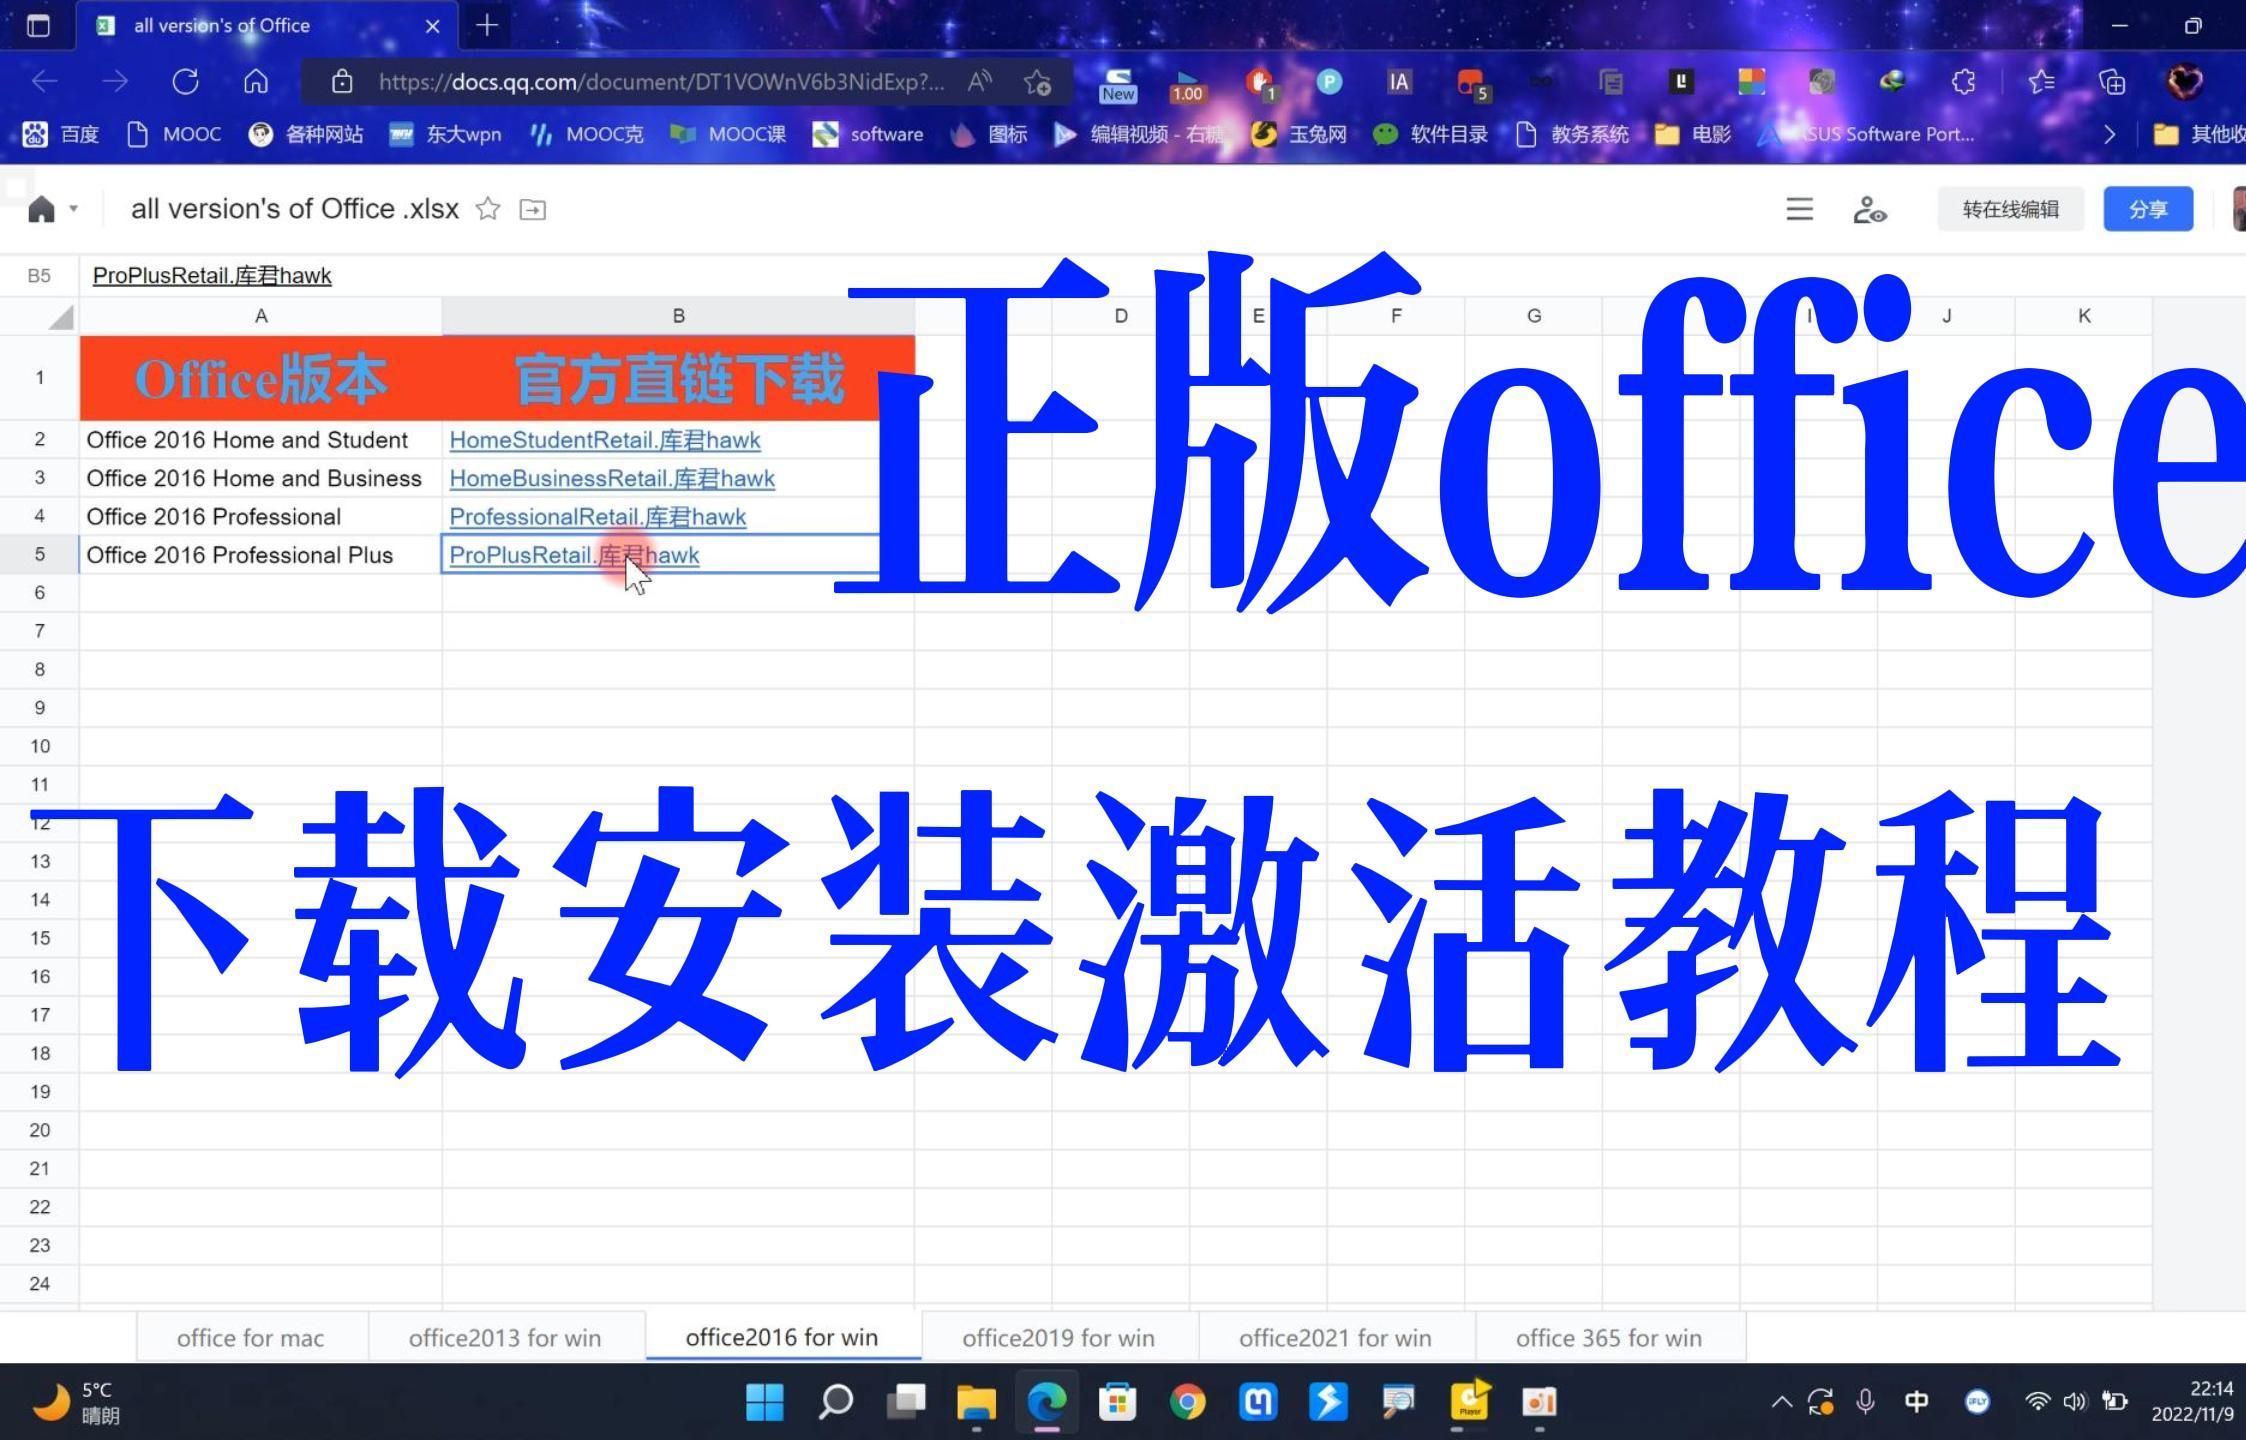Select cell Office 2016 Professional Plus
2246x1440 pixels.
coord(261,555)
